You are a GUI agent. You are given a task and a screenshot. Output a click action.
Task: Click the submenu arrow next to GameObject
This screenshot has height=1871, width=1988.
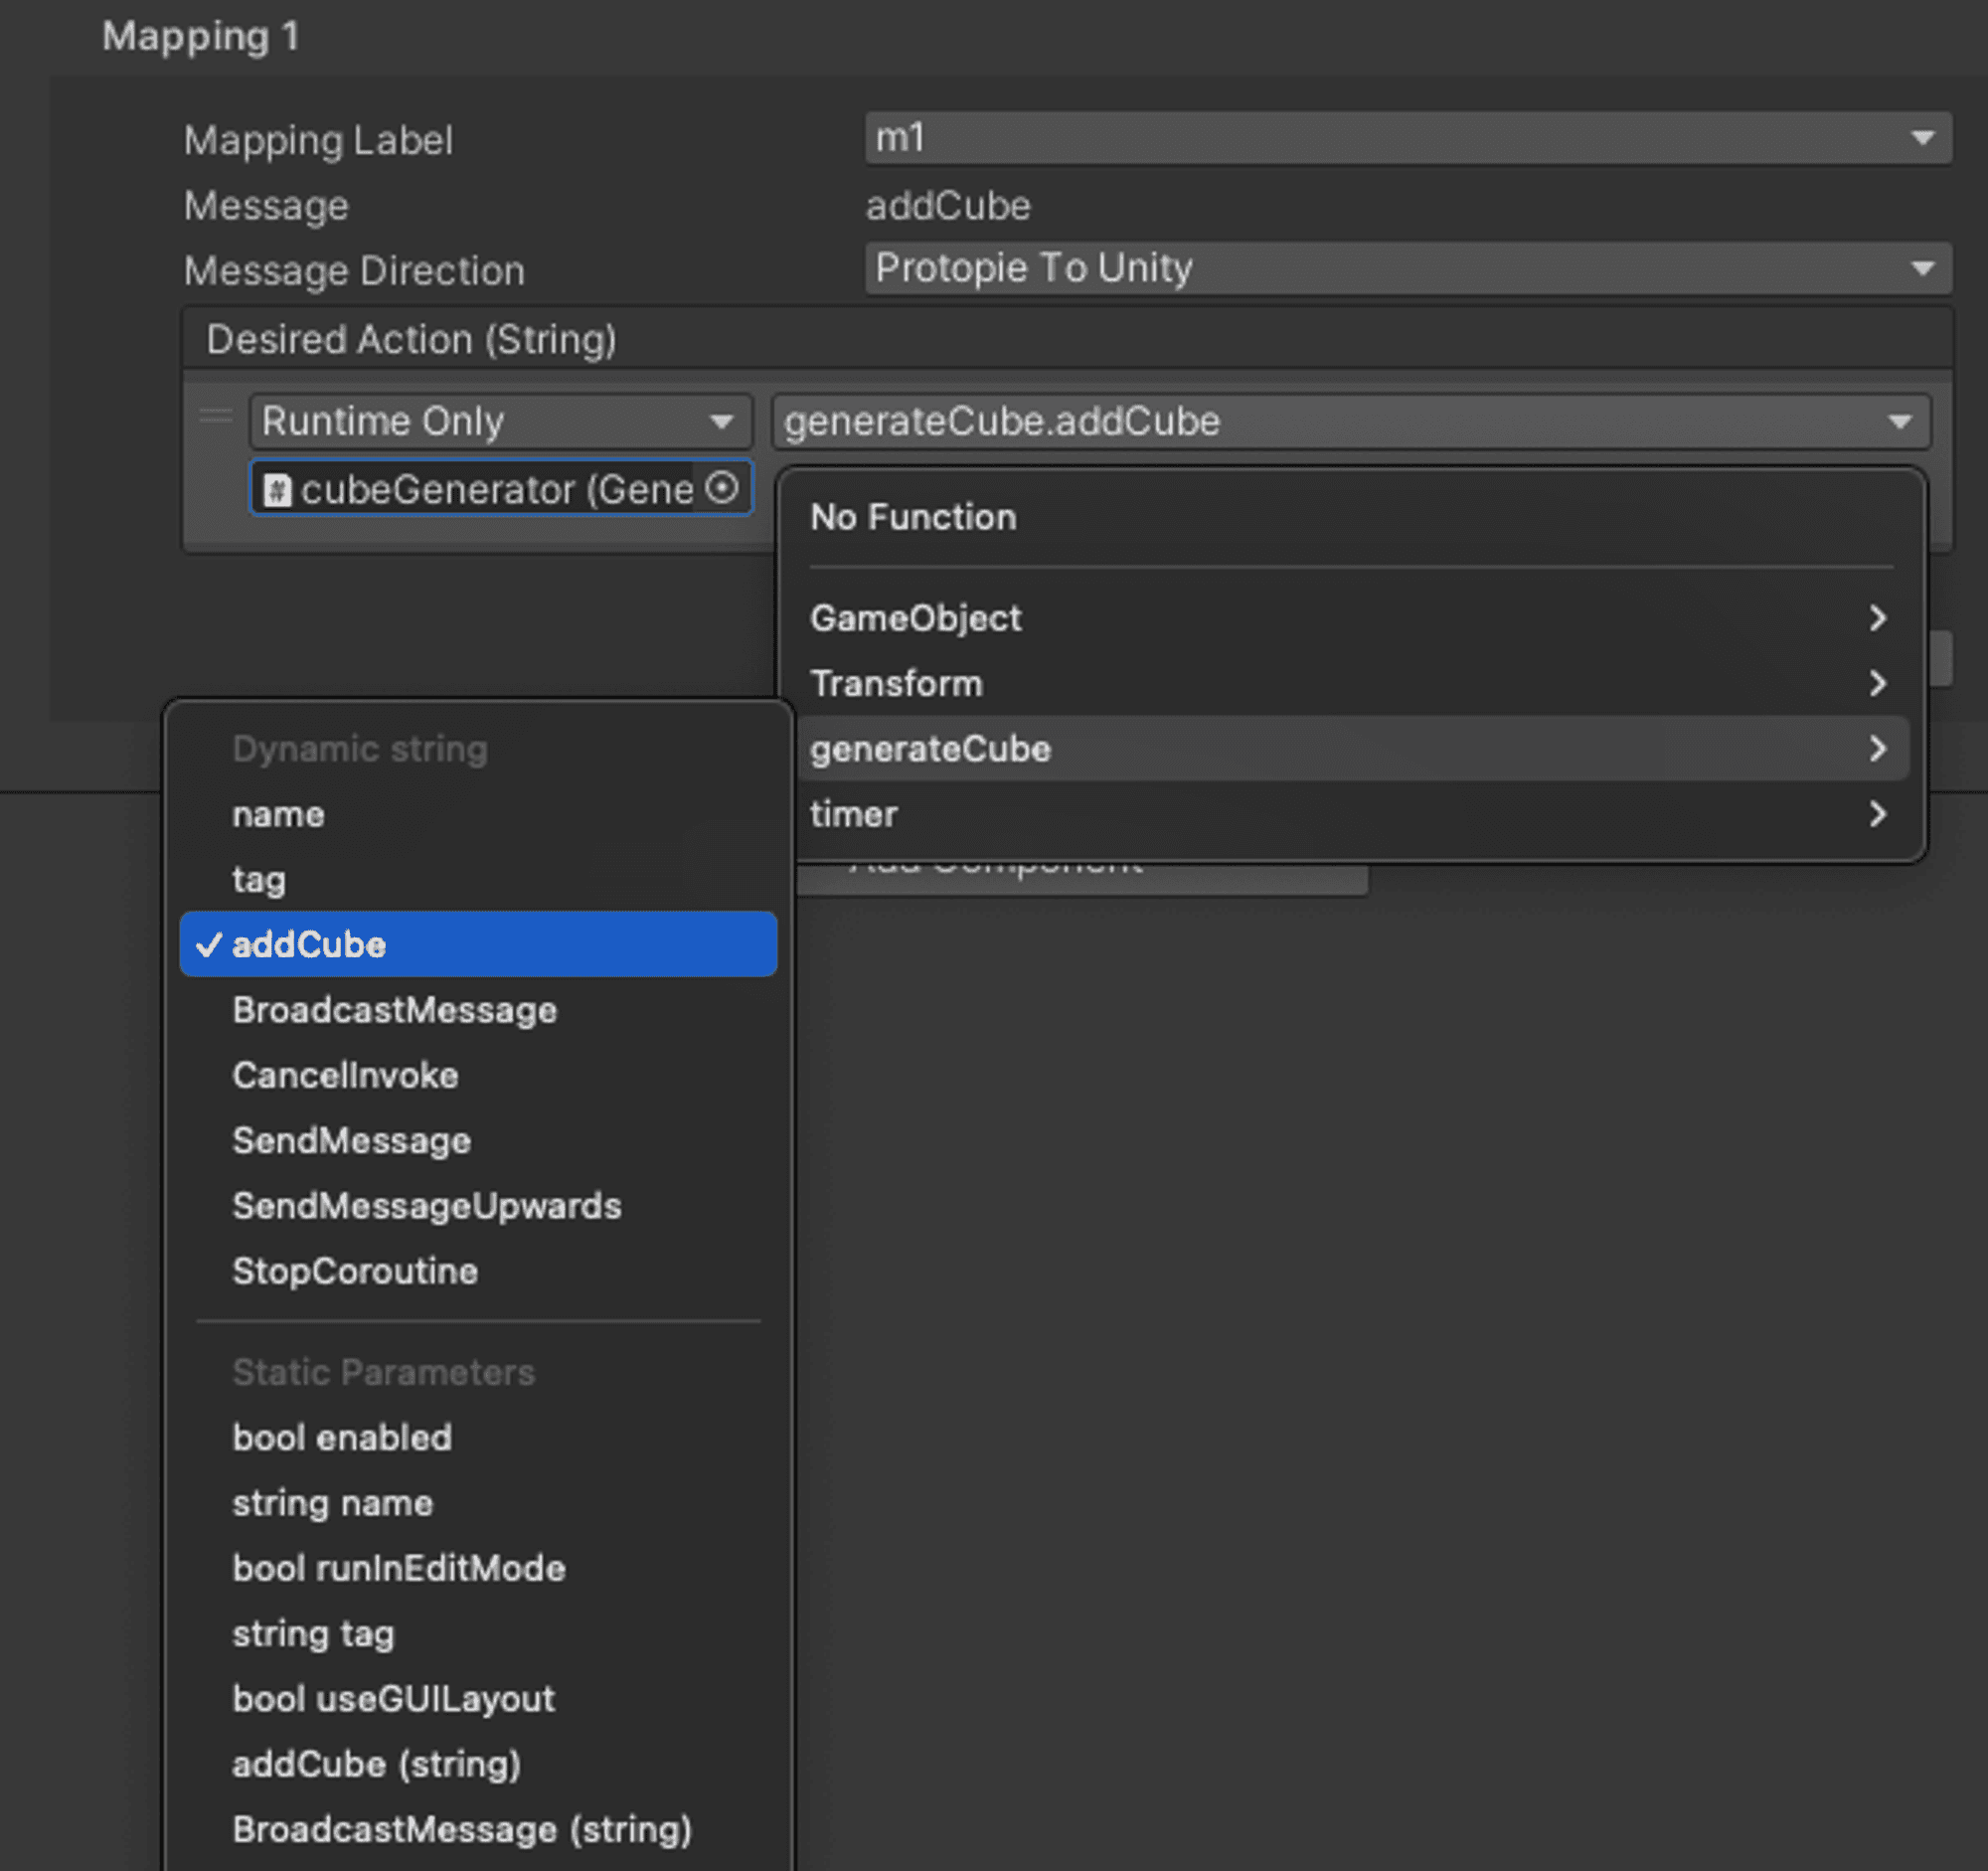[x=1877, y=618]
